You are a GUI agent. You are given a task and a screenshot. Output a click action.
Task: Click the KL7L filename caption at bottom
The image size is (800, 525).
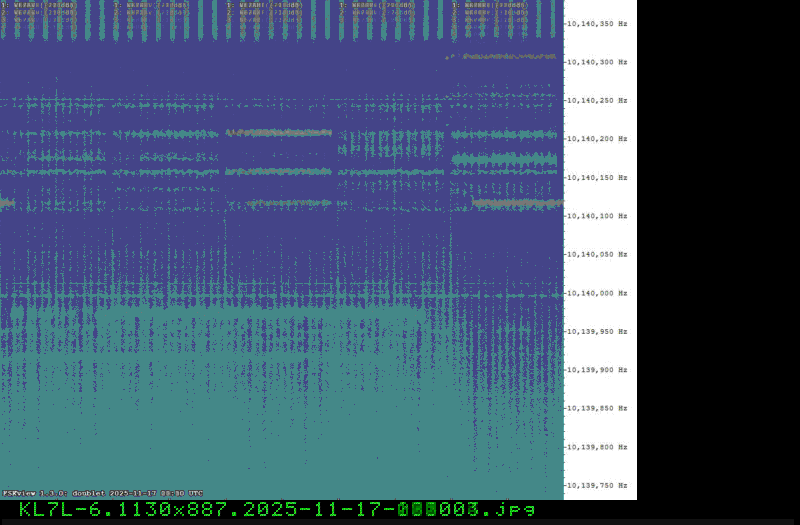[x=277, y=510]
